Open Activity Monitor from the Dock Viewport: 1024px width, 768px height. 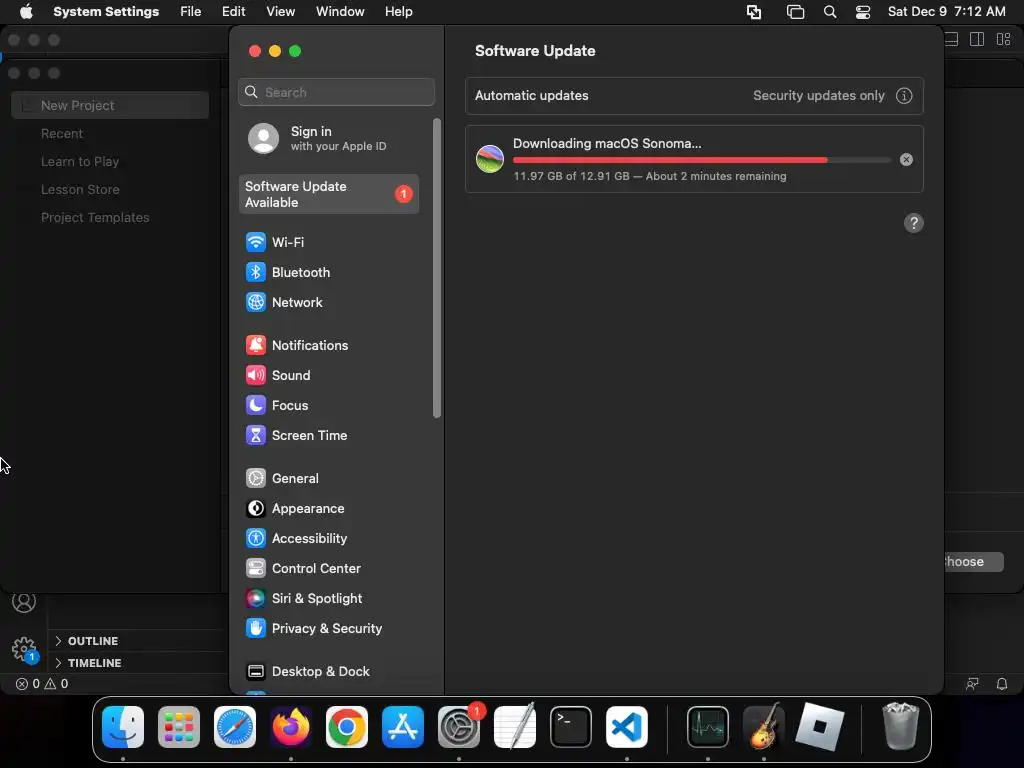tap(708, 727)
